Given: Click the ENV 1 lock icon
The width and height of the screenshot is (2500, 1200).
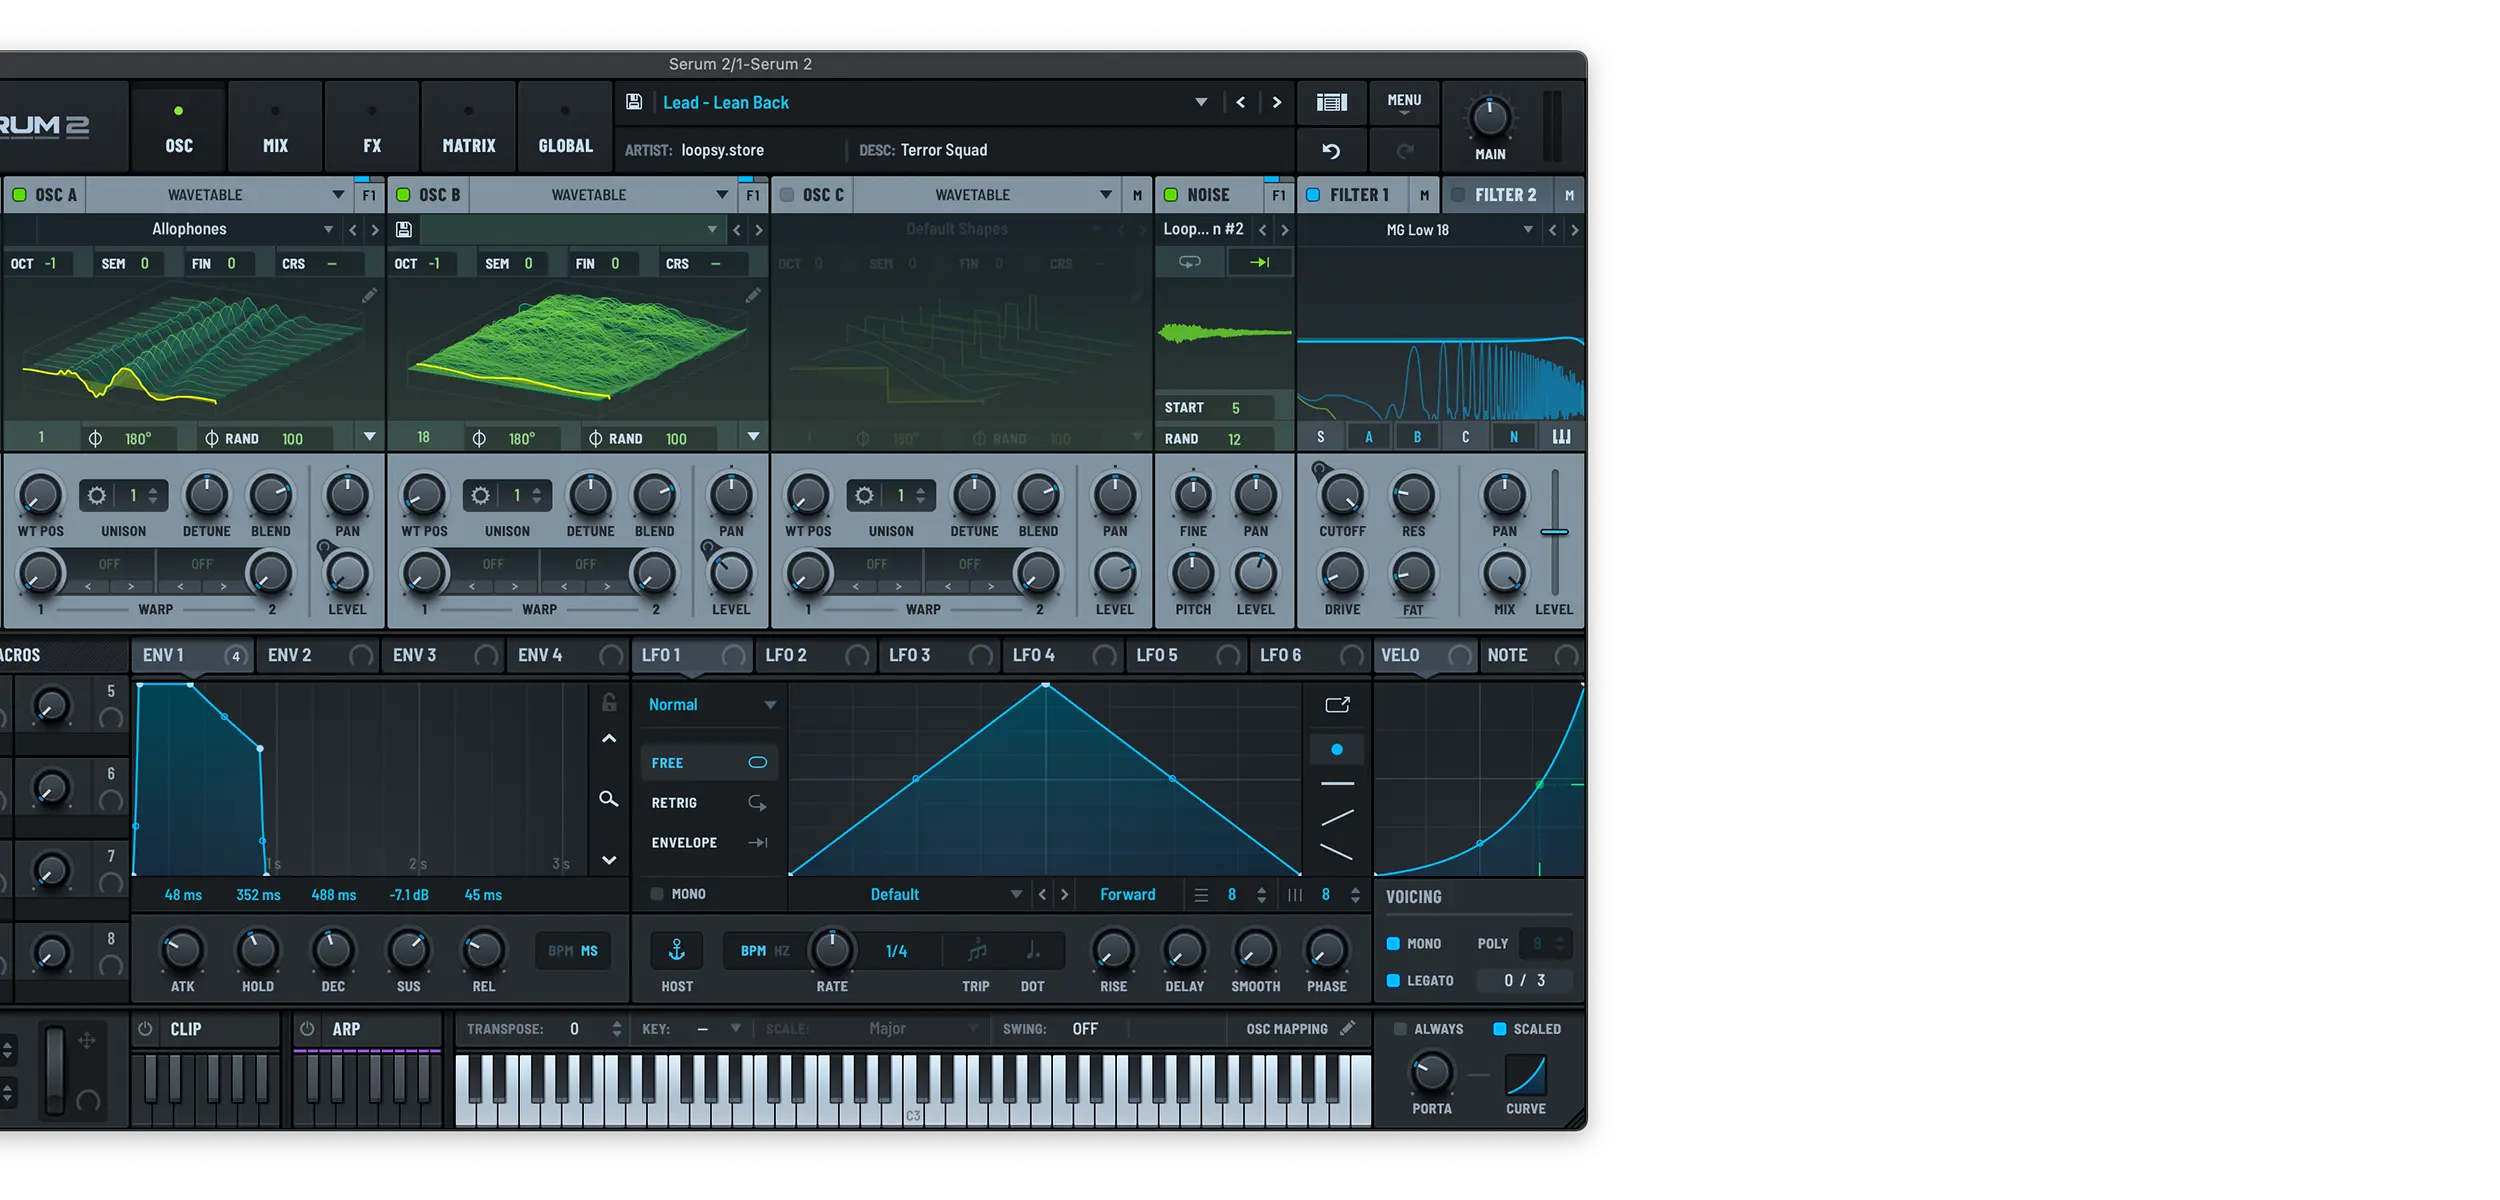Looking at the screenshot, I should (x=609, y=703).
